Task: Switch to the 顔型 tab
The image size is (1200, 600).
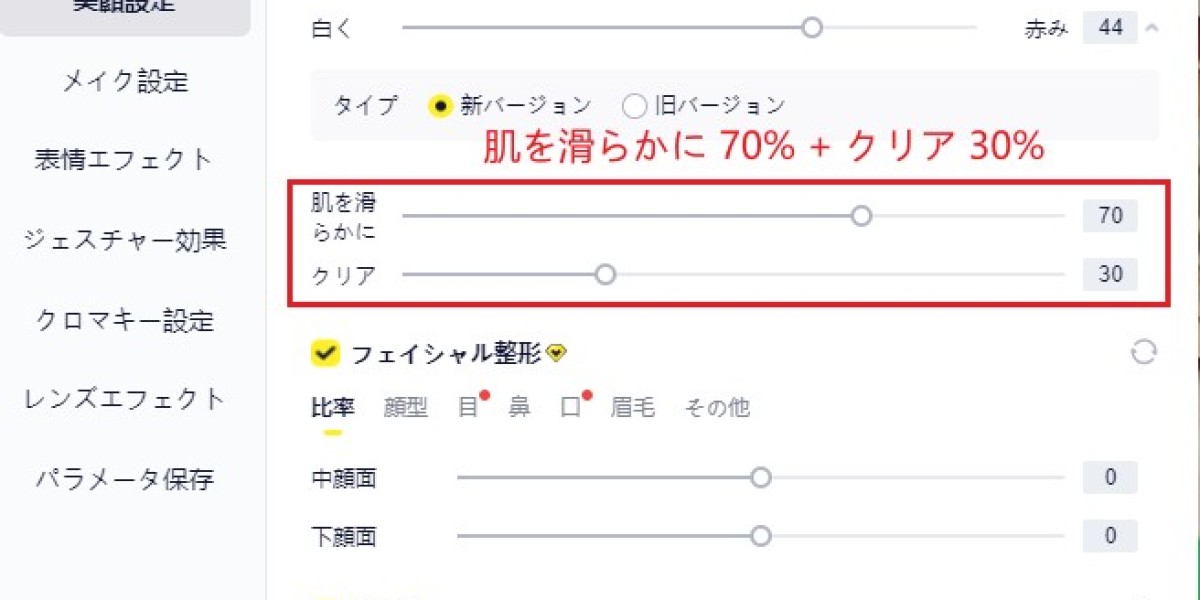Action: 404,407
